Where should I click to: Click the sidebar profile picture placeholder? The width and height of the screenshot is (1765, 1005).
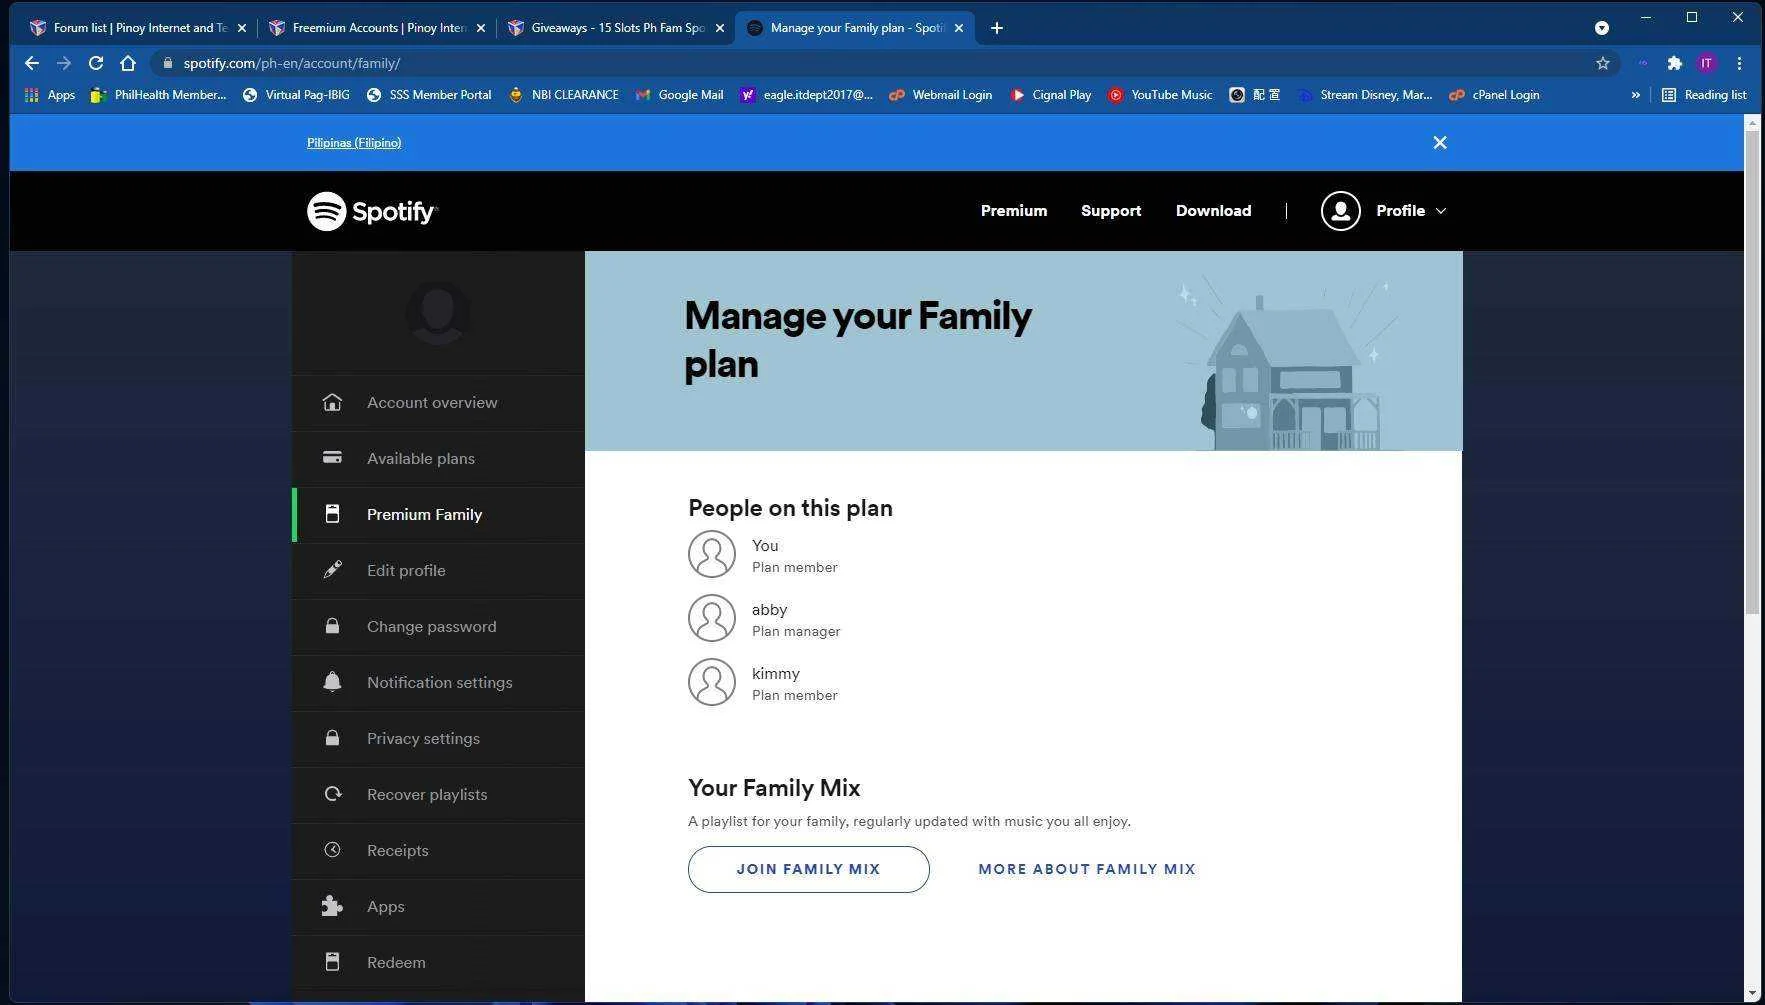click(x=438, y=313)
